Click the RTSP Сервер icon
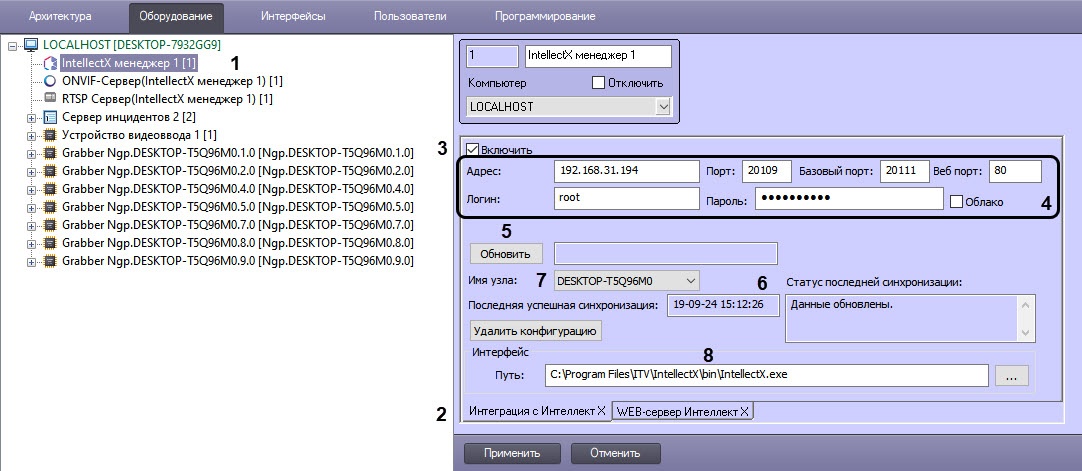This screenshot has width=1082, height=471. 50,99
